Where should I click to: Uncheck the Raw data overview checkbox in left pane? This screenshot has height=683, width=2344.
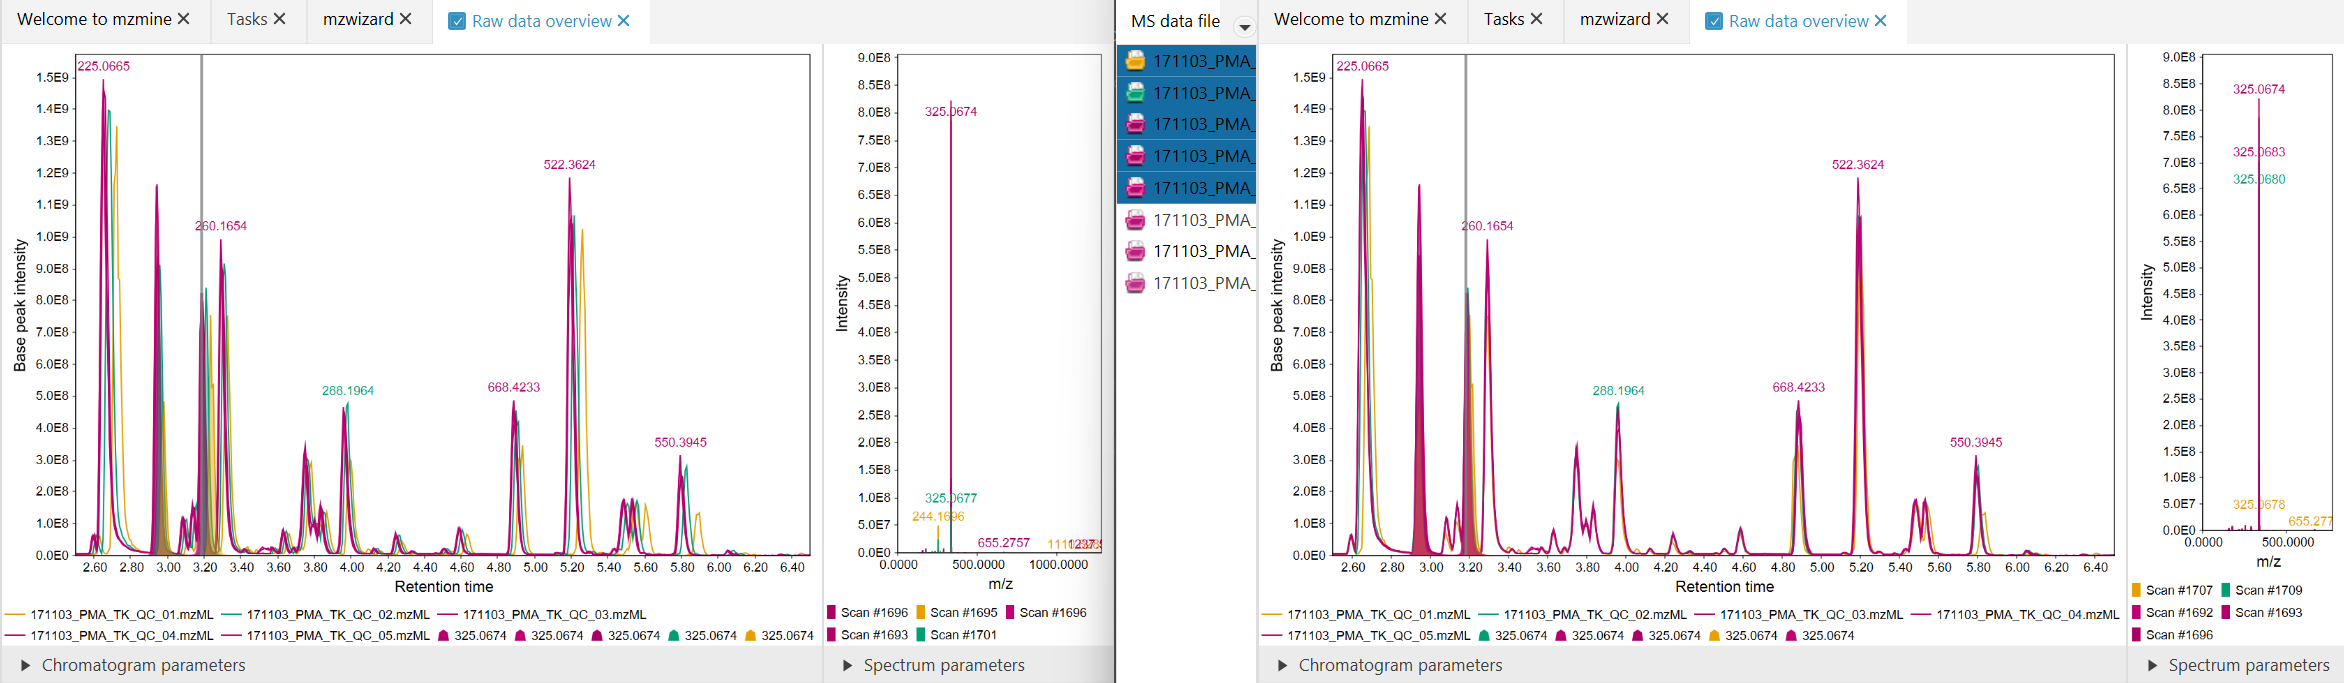(457, 21)
